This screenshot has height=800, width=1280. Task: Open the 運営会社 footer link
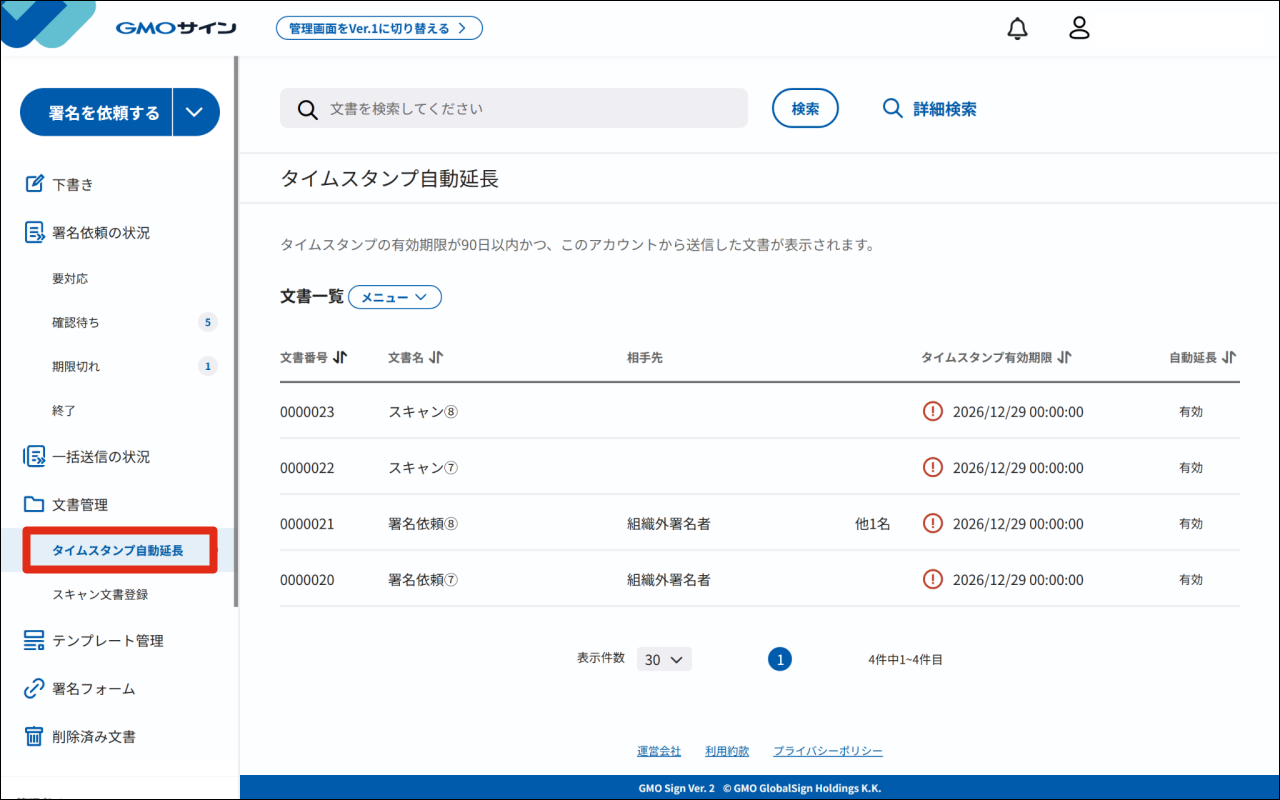pyautogui.click(x=659, y=751)
